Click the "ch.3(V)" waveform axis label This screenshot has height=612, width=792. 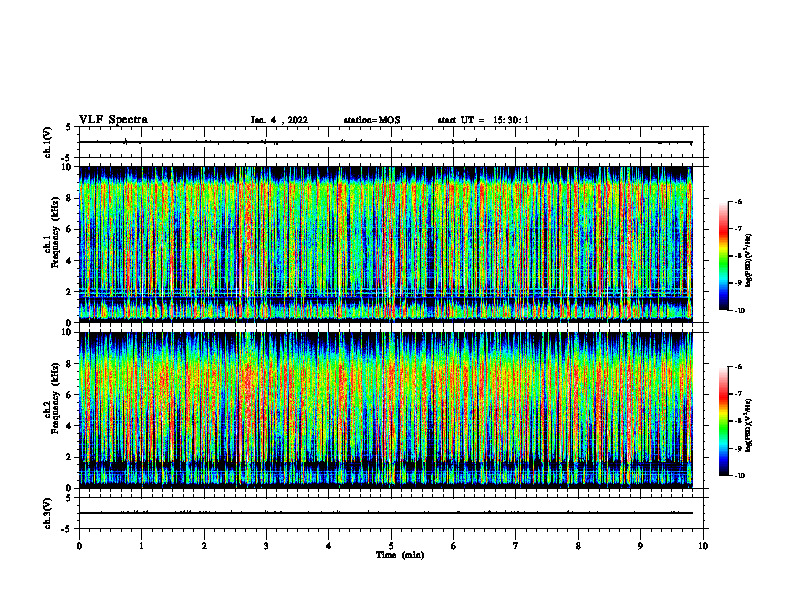[48, 513]
